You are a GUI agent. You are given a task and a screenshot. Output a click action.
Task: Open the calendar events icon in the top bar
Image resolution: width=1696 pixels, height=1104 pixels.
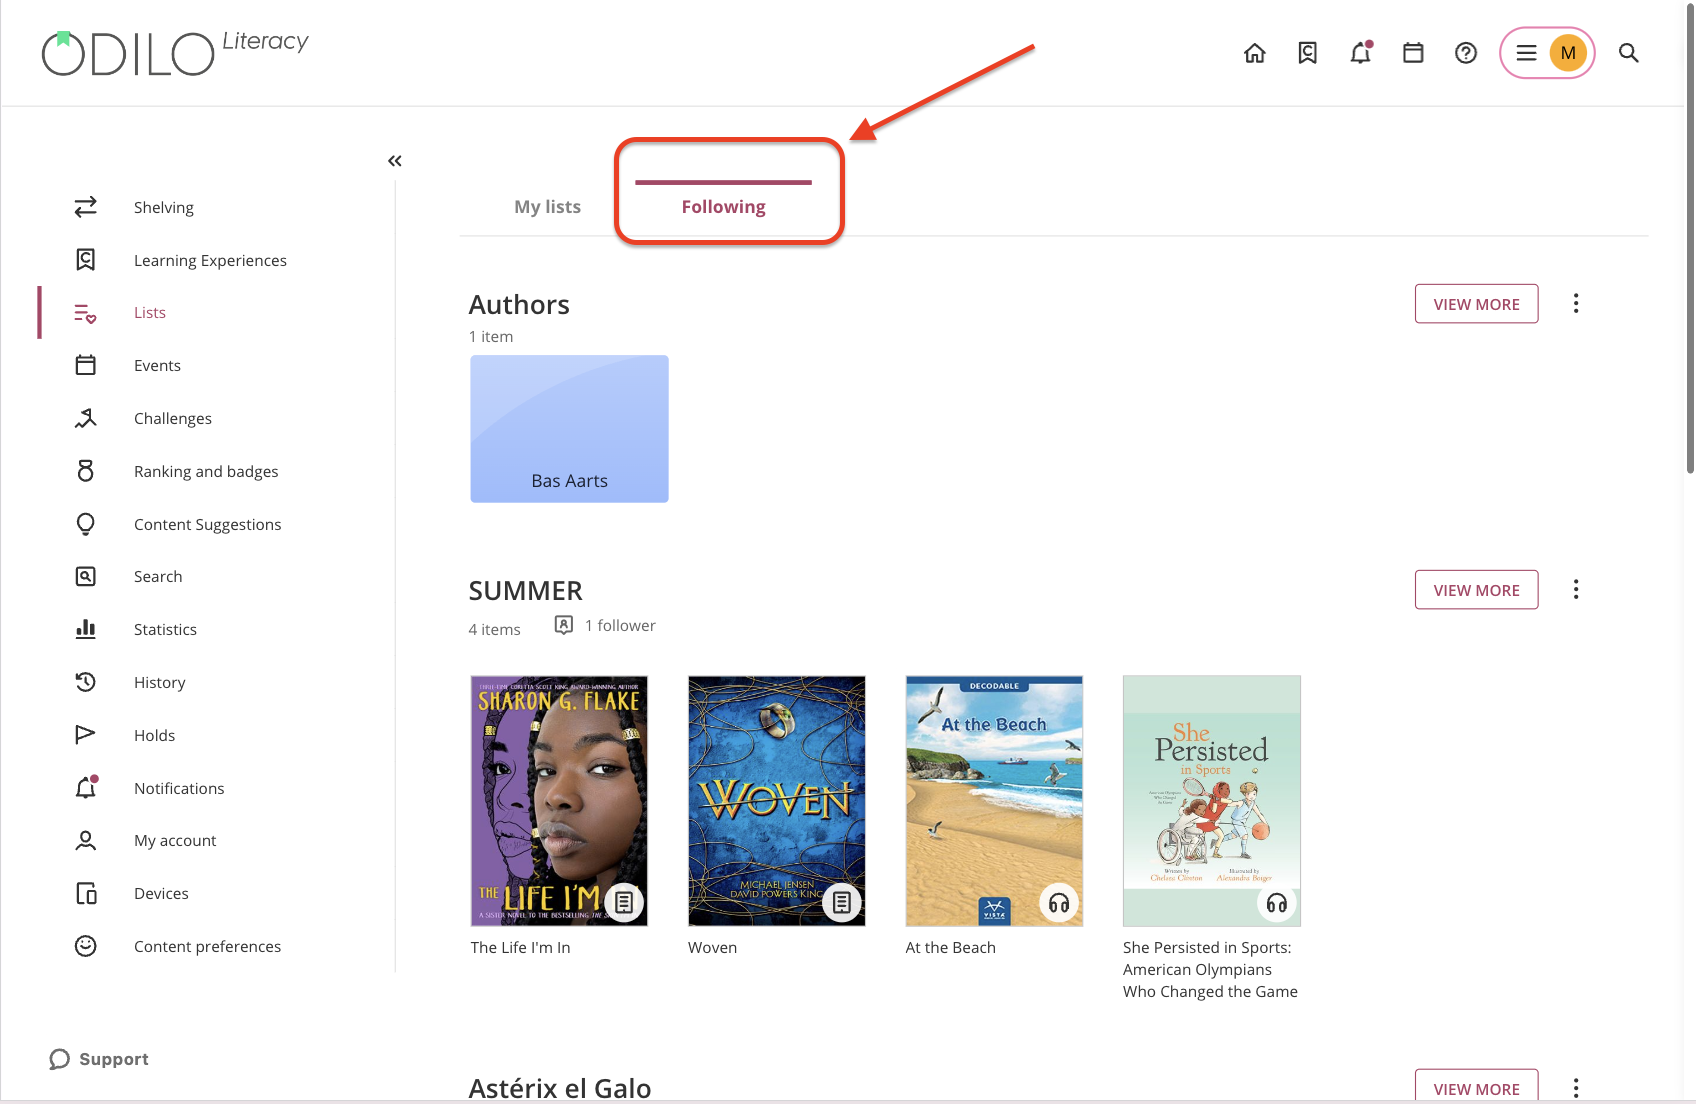click(1413, 53)
